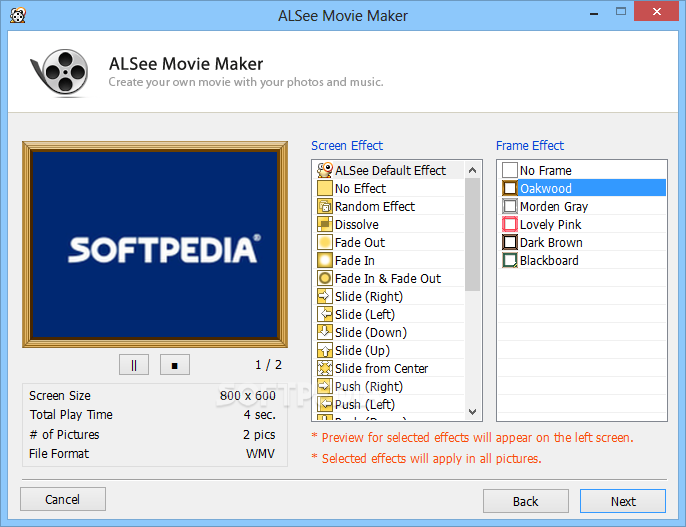Click the Screen Effect list scroll down arrow
Screen dimensions: 686x527
472,412
